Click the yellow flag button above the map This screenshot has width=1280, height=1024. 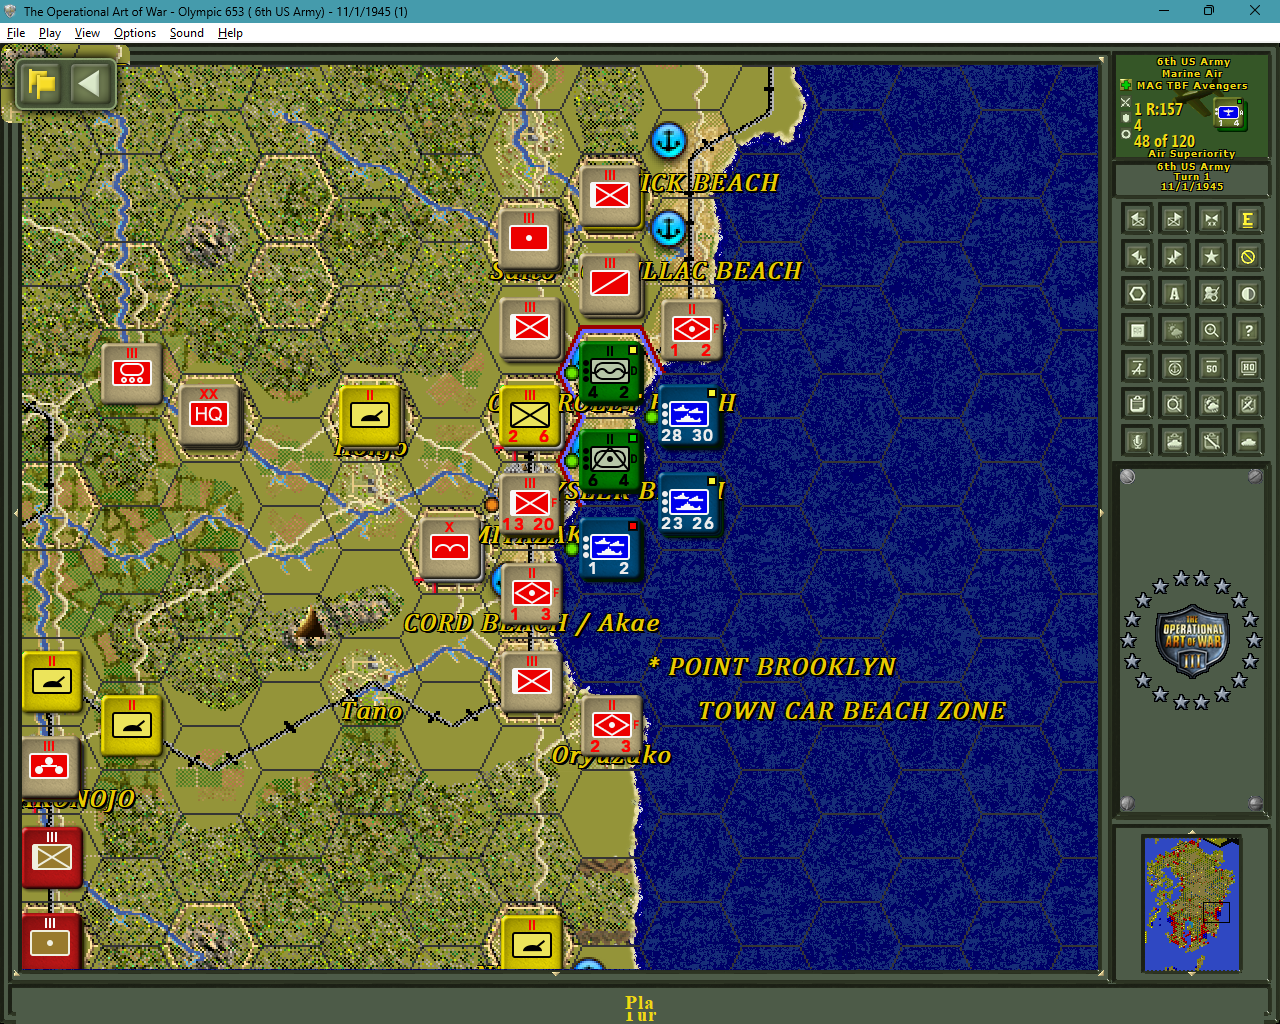pos(42,84)
